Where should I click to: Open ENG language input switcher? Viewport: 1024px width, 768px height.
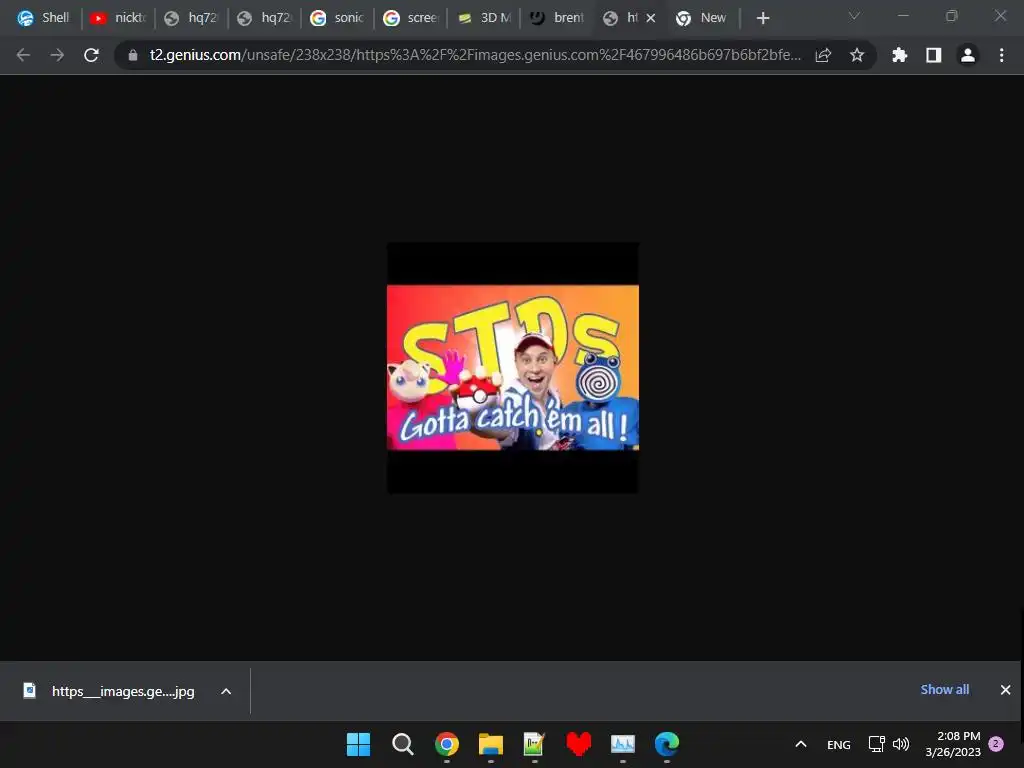[839, 745]
